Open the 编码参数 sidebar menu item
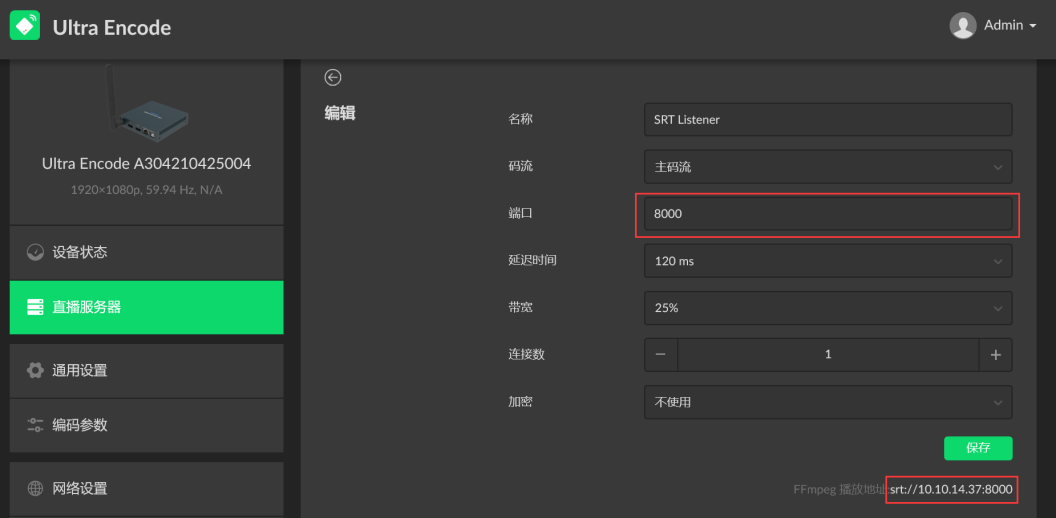The height and width of the screenshot is (518, 1056). (146, 425)
